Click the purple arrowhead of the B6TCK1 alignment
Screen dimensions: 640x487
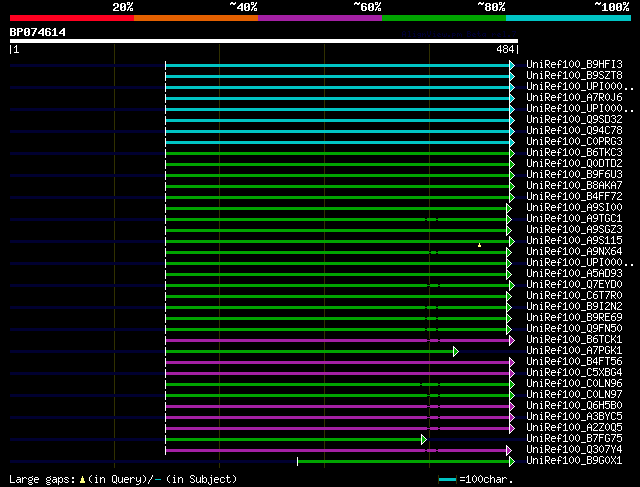(x=512, y=340)
